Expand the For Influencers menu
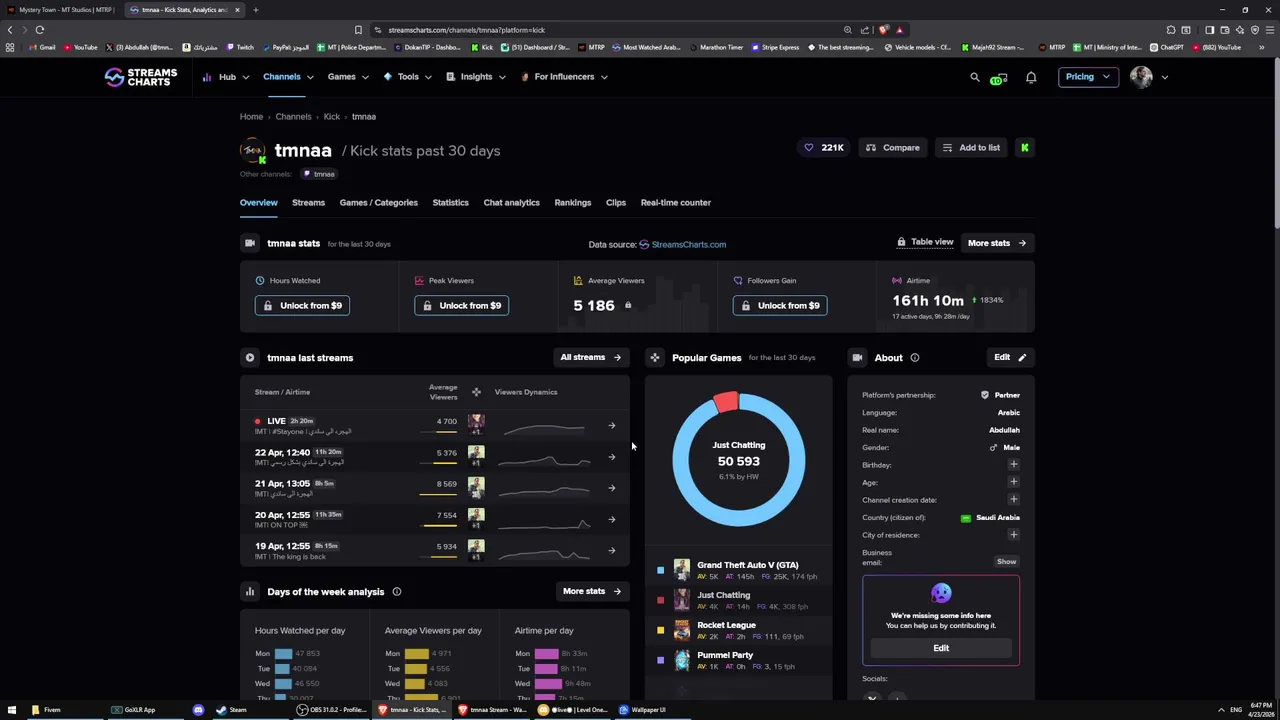This screenshot has width=1280, height=720. click(x=564, y=77)
